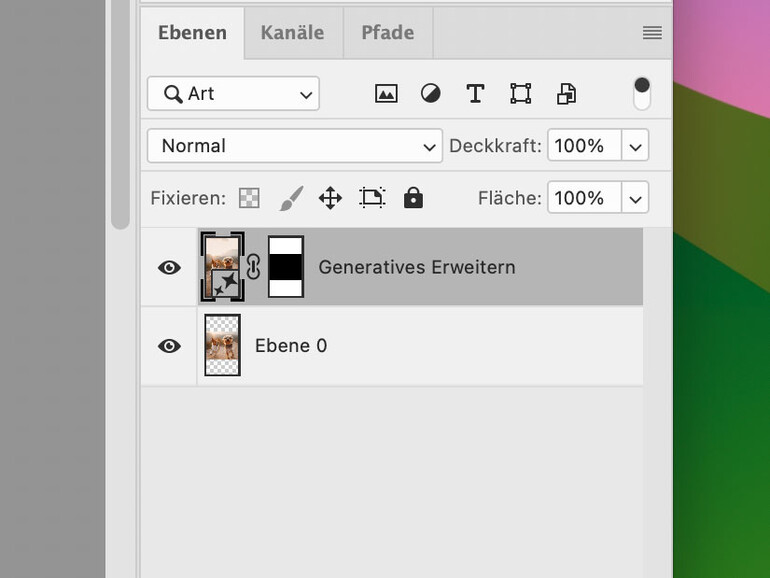Open the Normal blend mode dropdown
Viewport: 770px width, 578px height.
[x=294, y=146]
